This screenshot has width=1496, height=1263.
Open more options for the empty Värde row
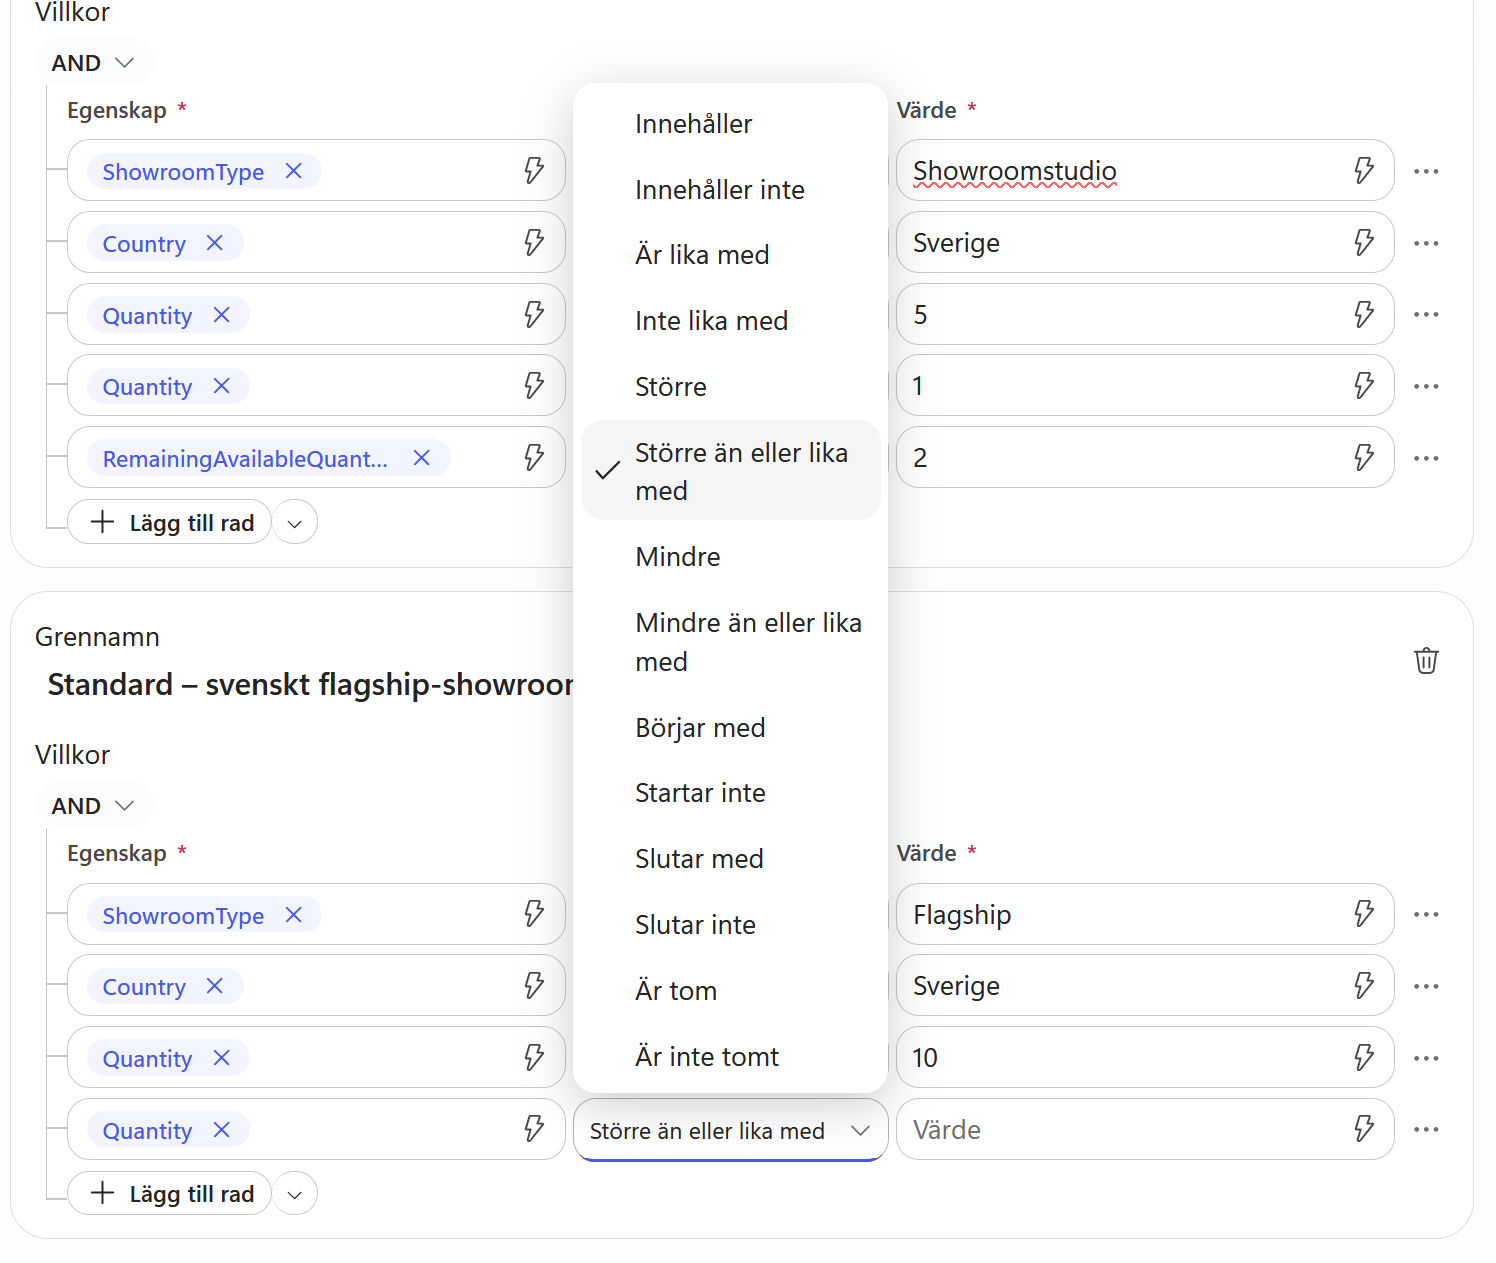(1426, 1129)
